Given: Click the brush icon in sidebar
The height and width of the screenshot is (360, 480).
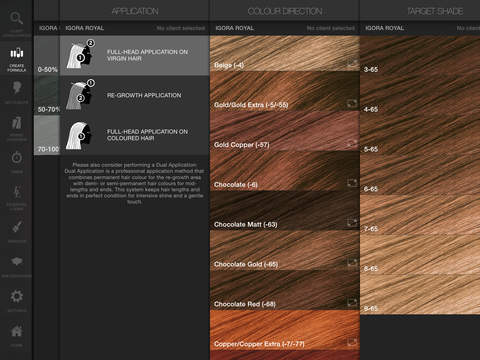Looking at the screenshot, I should 17,227.
